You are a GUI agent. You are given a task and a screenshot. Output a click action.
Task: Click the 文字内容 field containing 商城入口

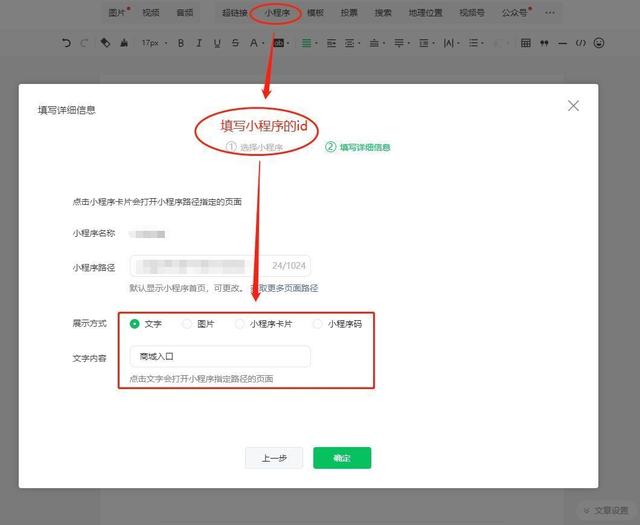tap(220, 356)
